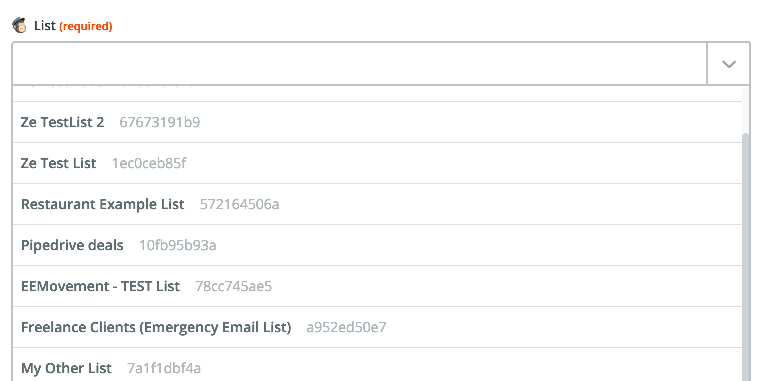Click list ID 572164506a
This screenshot has height=381, width=764.
pyautogui.click(x=240, y=204)
